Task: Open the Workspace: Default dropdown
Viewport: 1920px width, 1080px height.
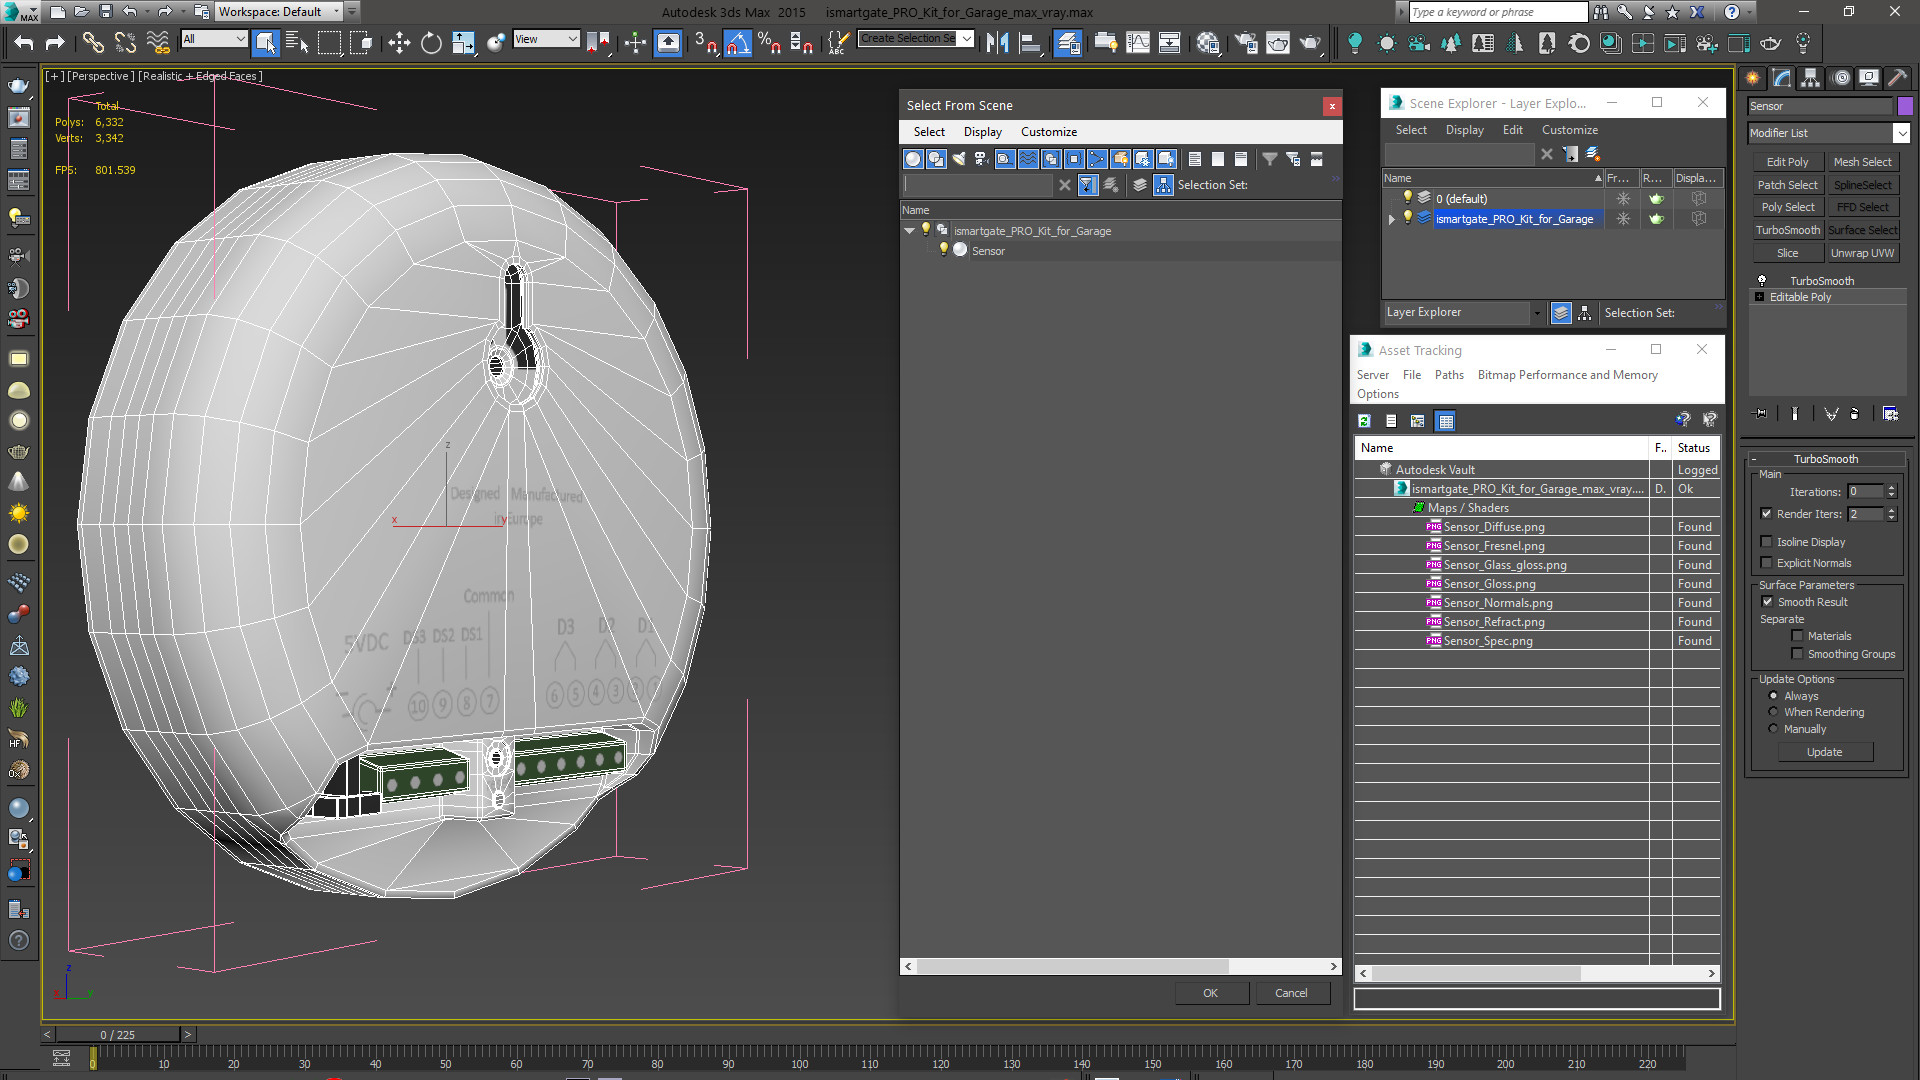Action: (x=280, y=12)
